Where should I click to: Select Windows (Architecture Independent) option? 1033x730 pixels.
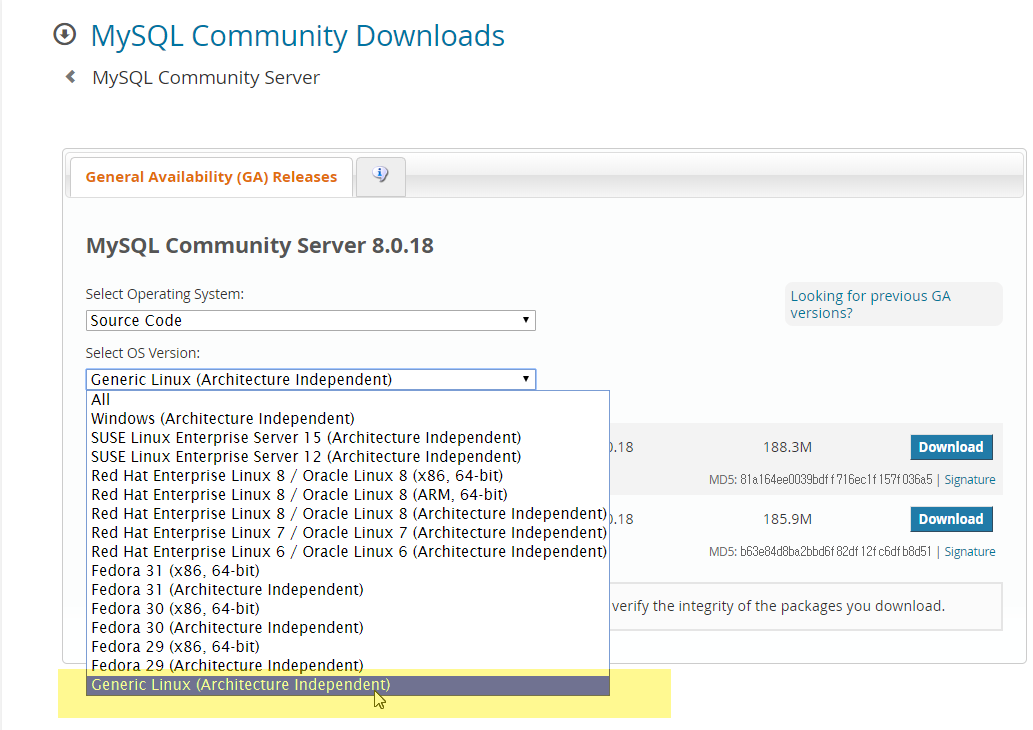click(348, 419)
